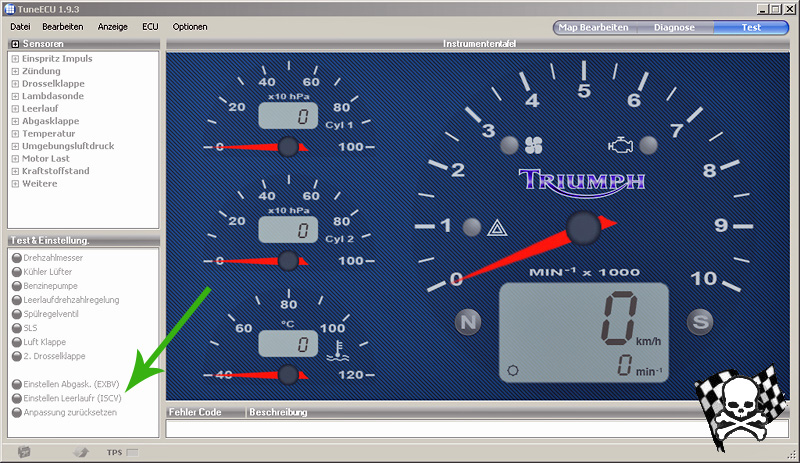The width and height of the screenshot is (800, 463).
Task: Click the Cyl 2 pressure gauge needle
Action: (257, 261)
